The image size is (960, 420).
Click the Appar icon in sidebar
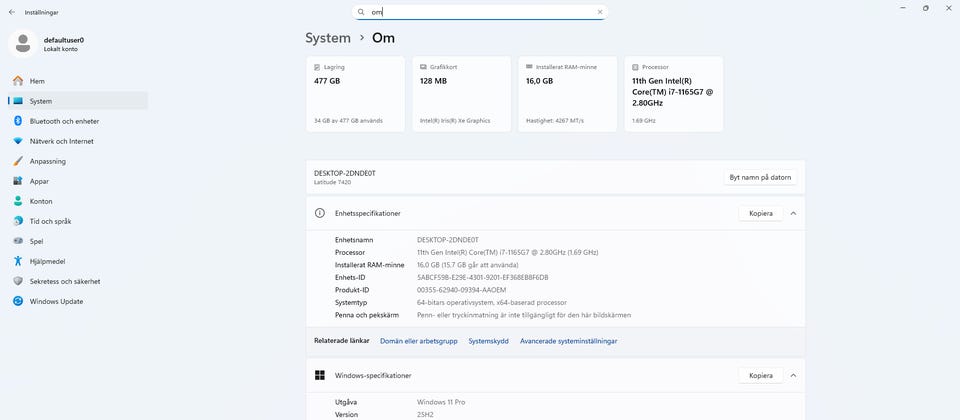(18, 181)
